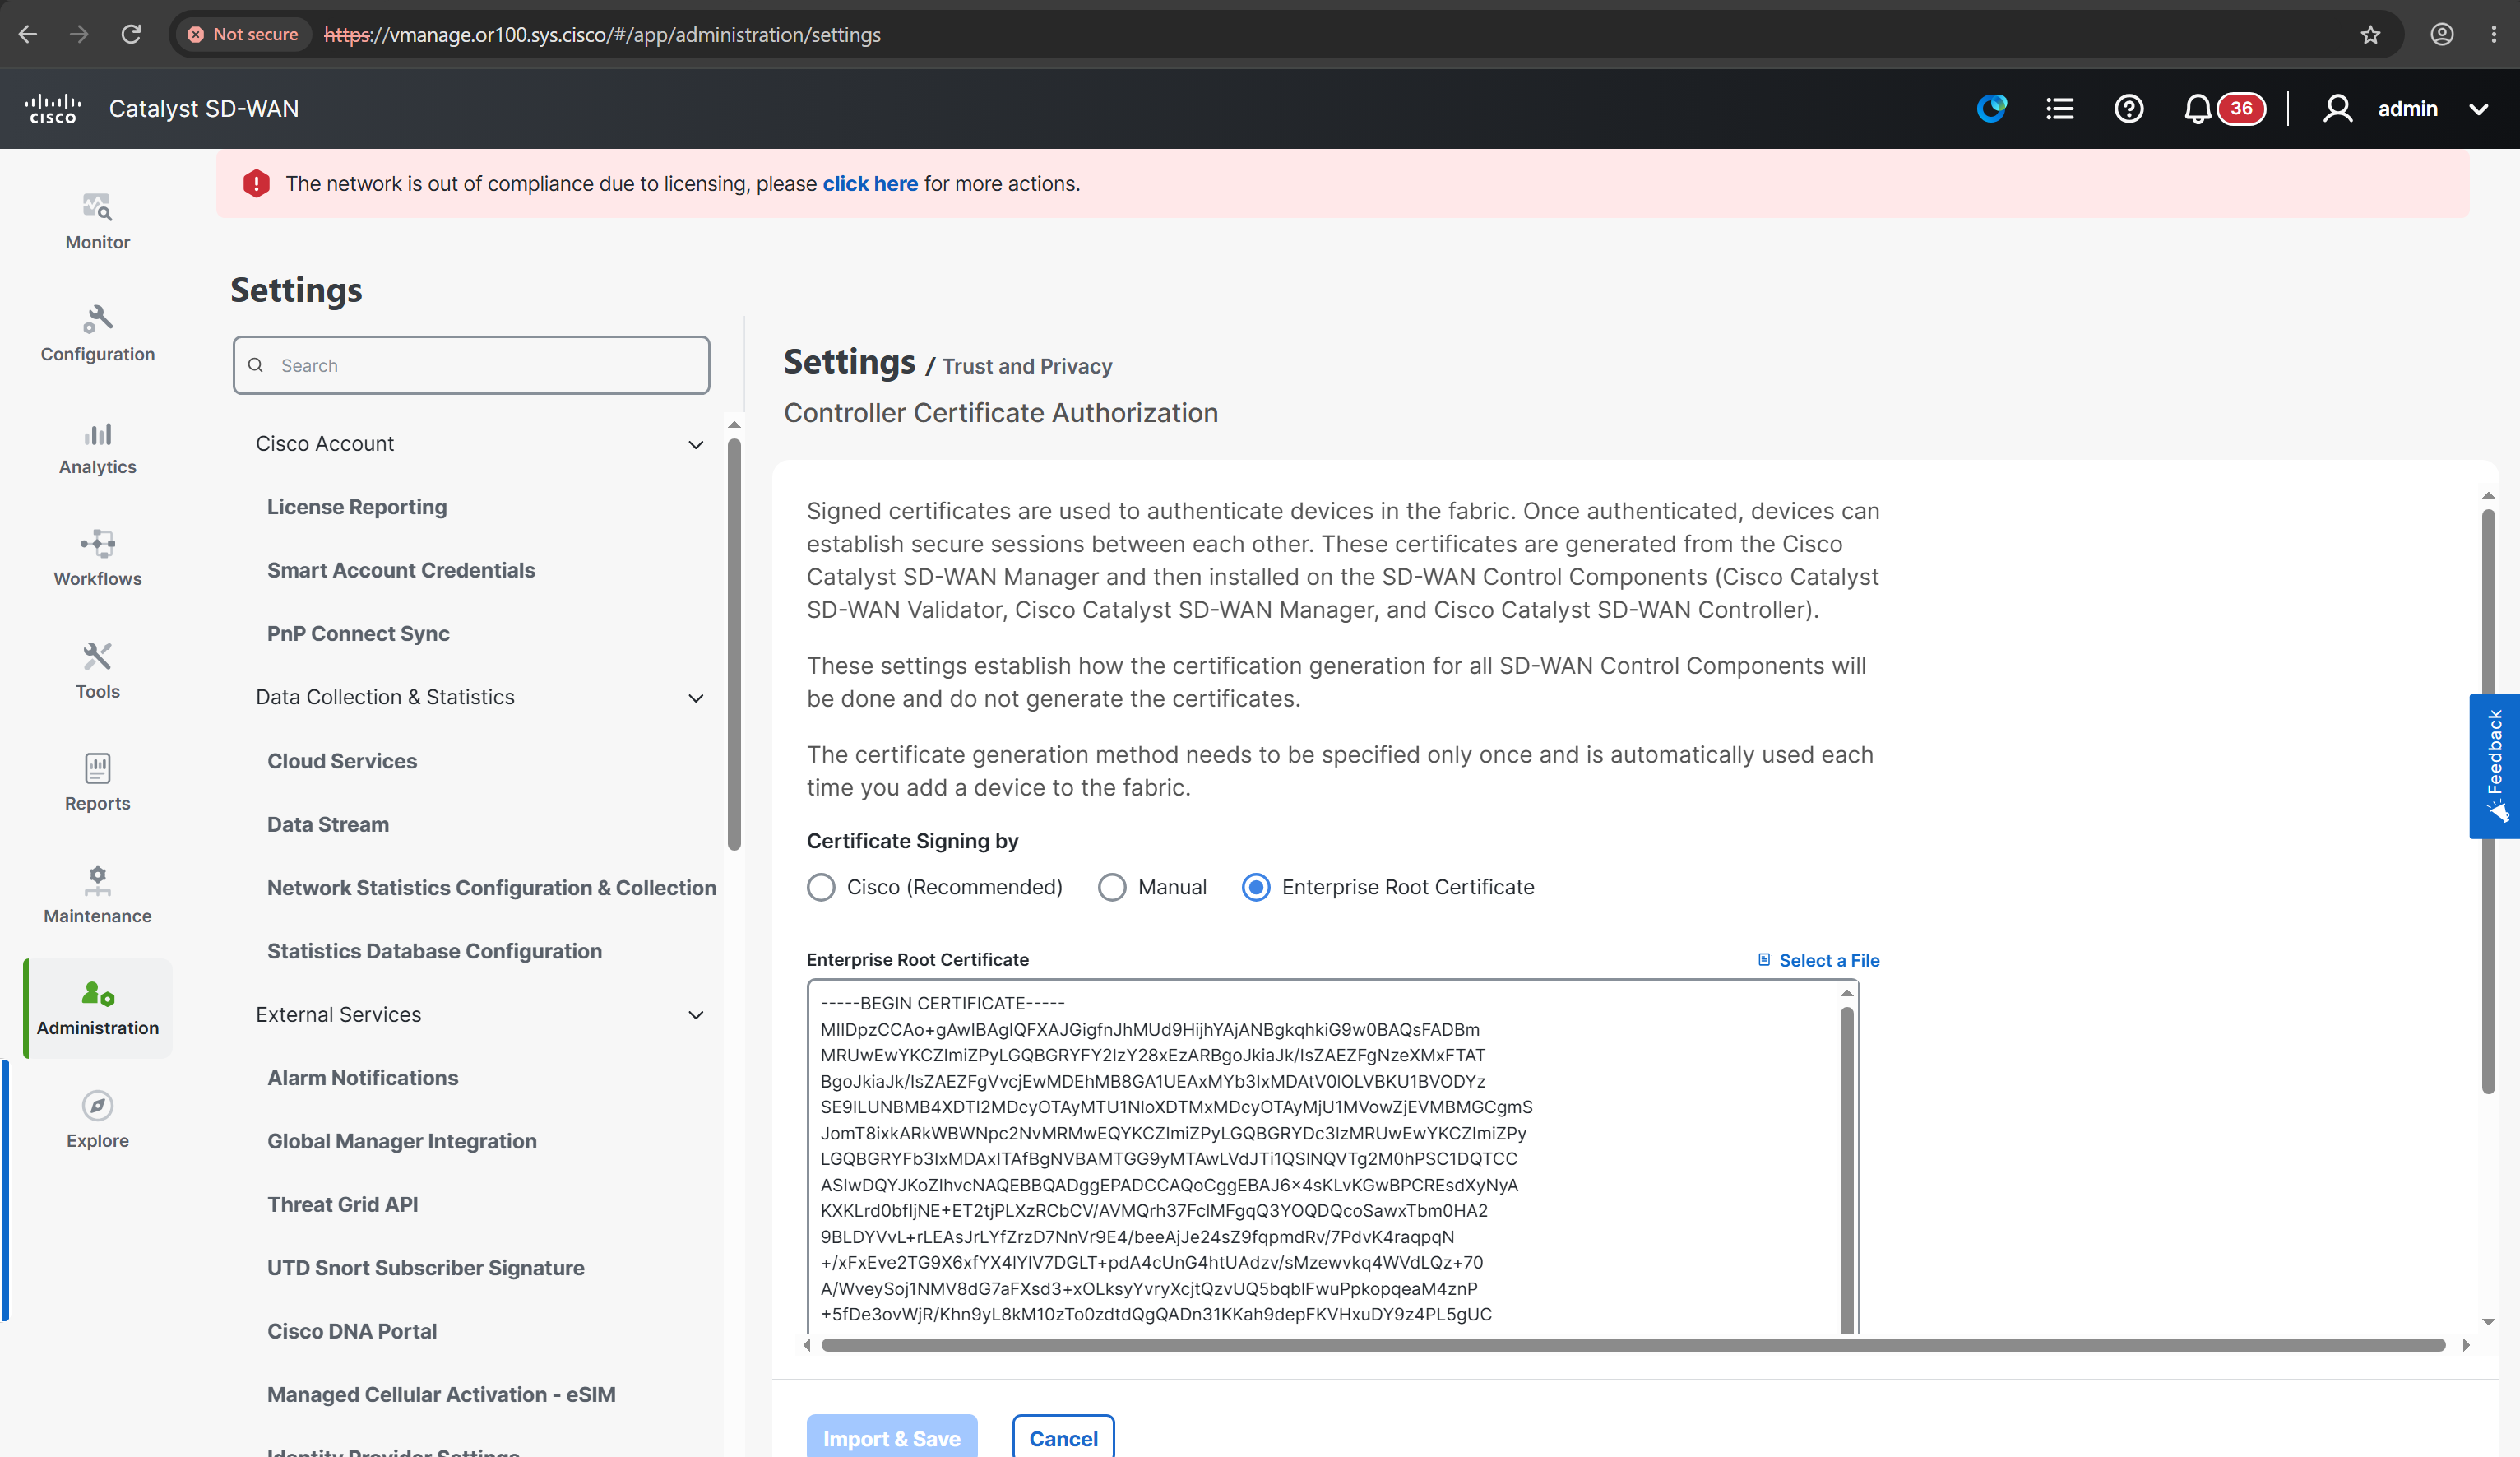Open the browser three-dot menu

pos(2494,34)
